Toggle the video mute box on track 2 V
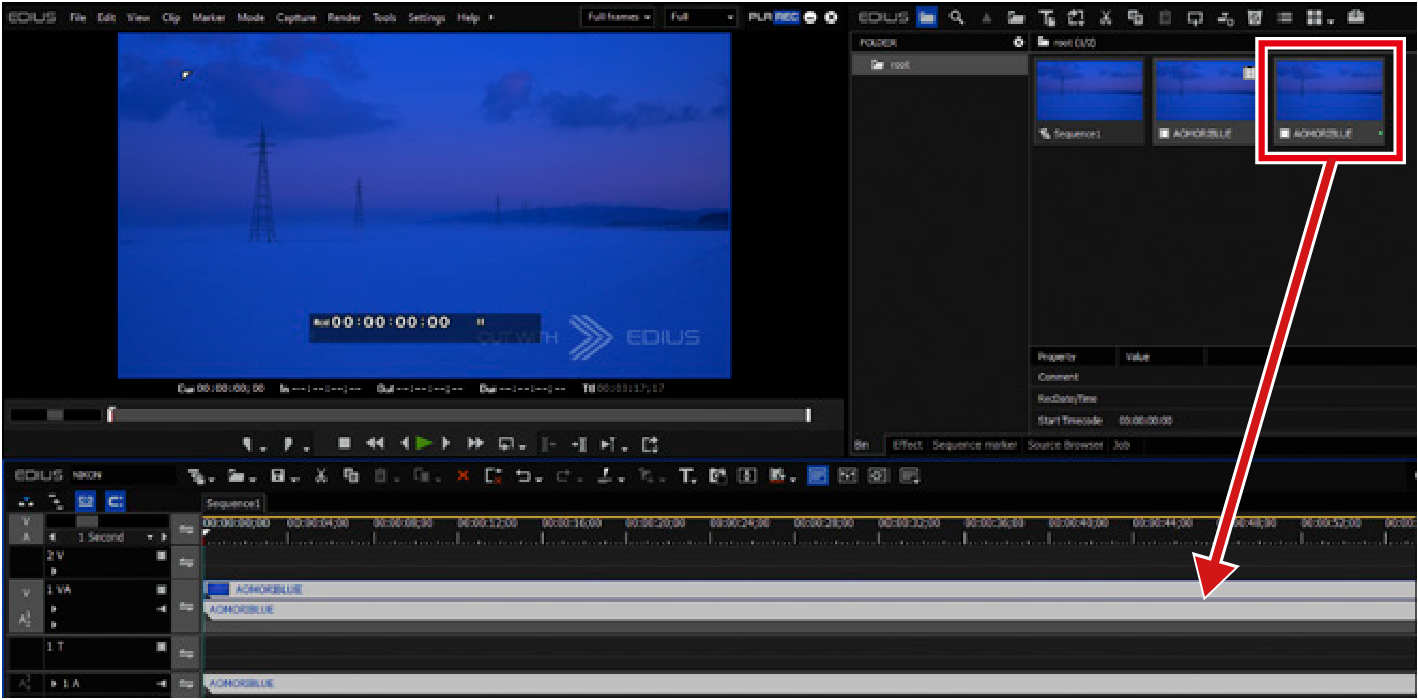This screenshot has height=699, width=1418. [161, 556]
